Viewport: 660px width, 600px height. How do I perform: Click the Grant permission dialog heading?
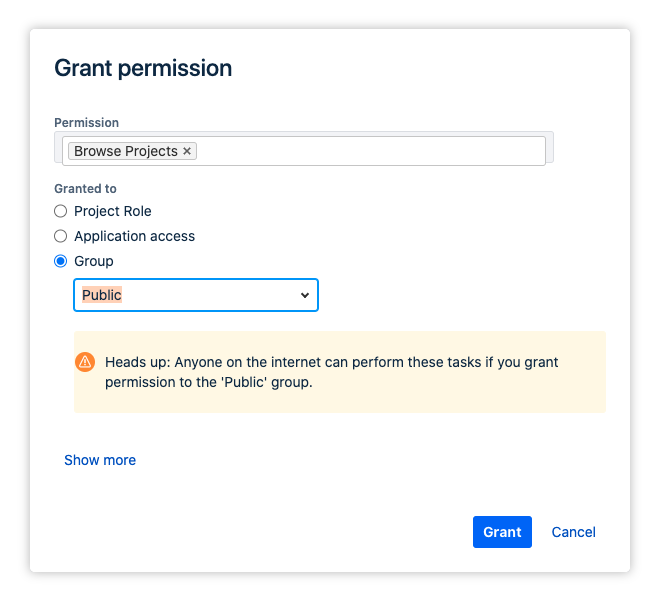143,68
